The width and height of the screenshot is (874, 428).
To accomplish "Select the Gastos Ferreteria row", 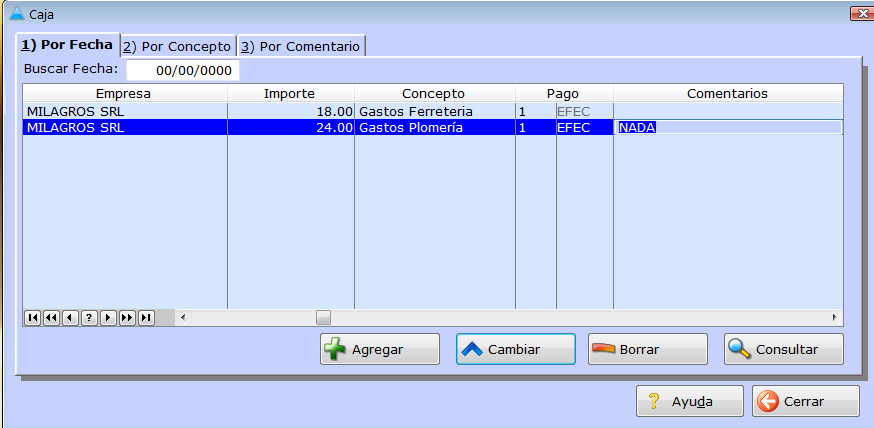I will click(x=415, y=111).
